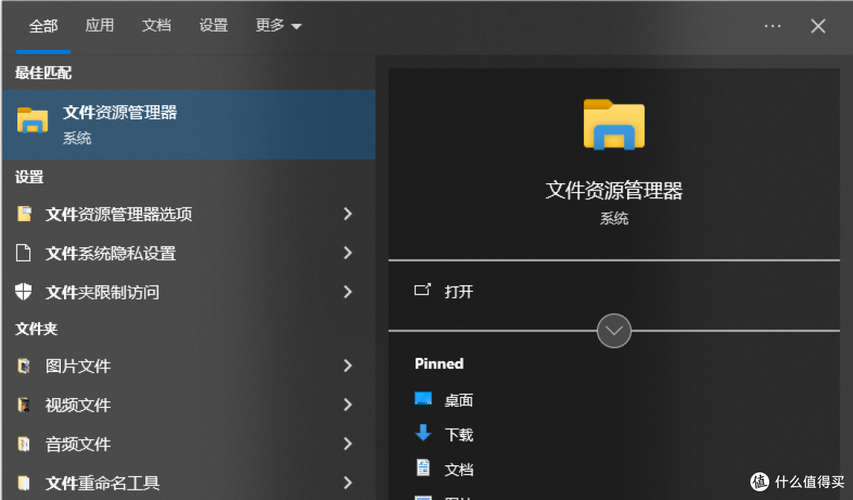Image resolution: width=853 pixels, height=500 pixels.
Task: Close the search panel with X
Action: pos(818,26)
